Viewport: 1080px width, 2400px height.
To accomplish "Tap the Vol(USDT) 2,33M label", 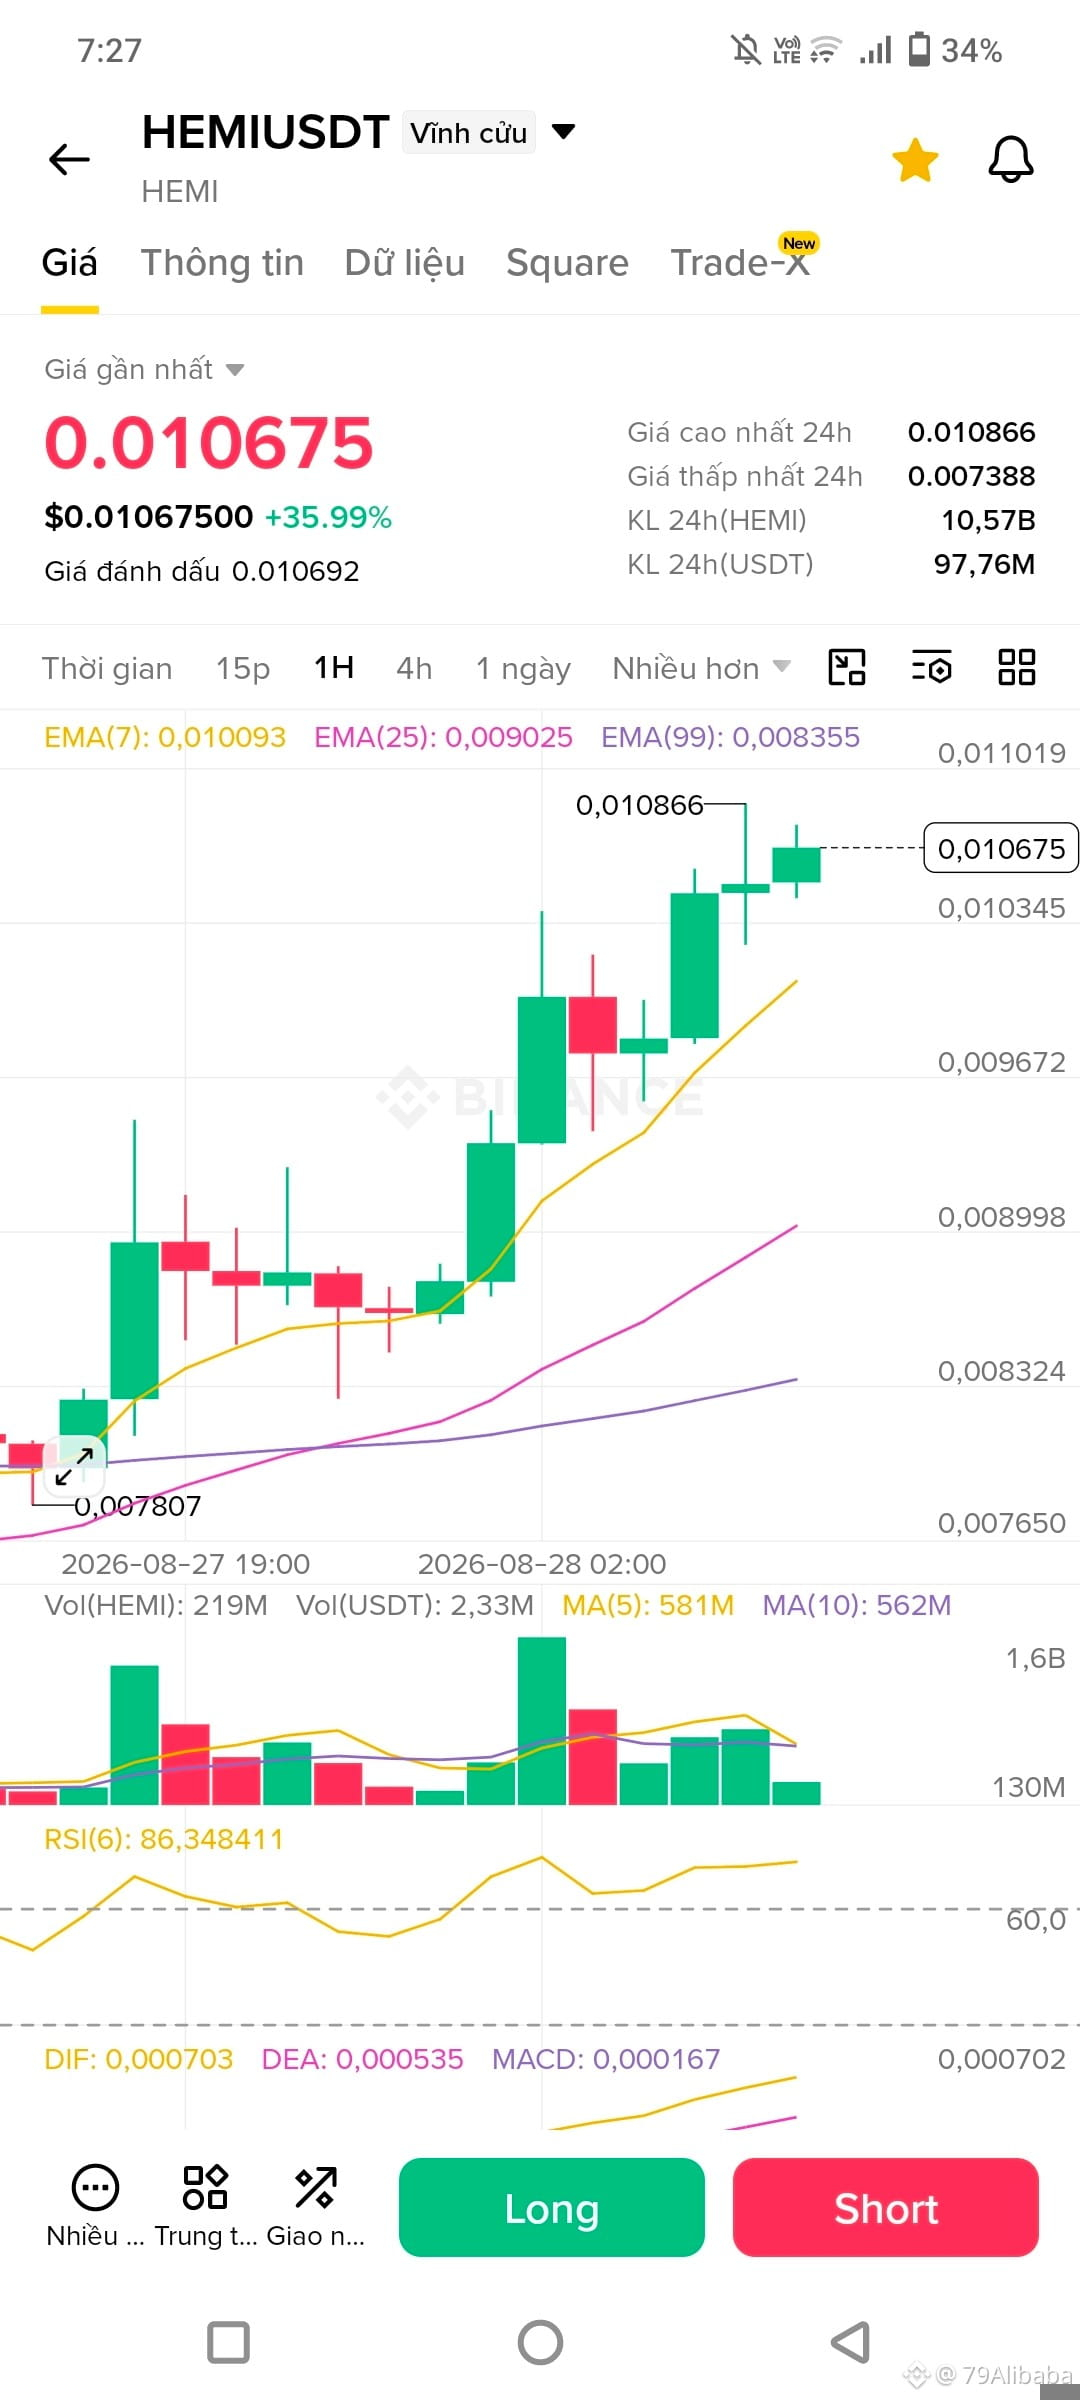I will [415, 1605].
